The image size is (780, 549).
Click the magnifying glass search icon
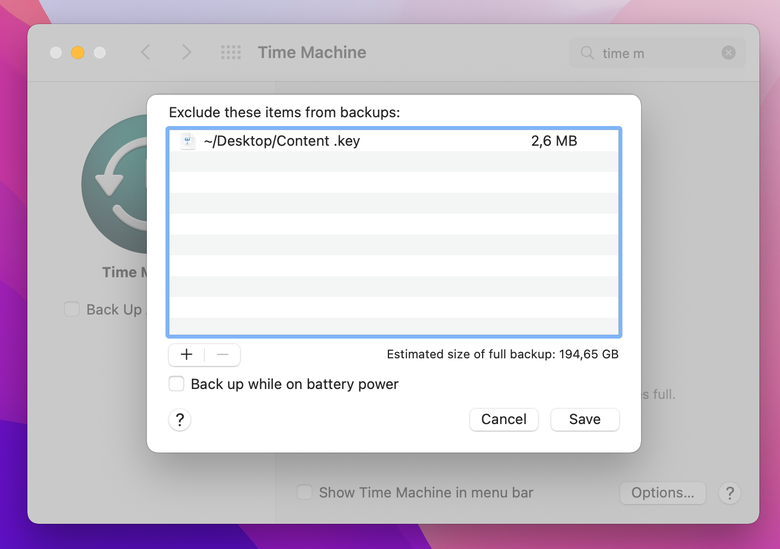point(587,53)
